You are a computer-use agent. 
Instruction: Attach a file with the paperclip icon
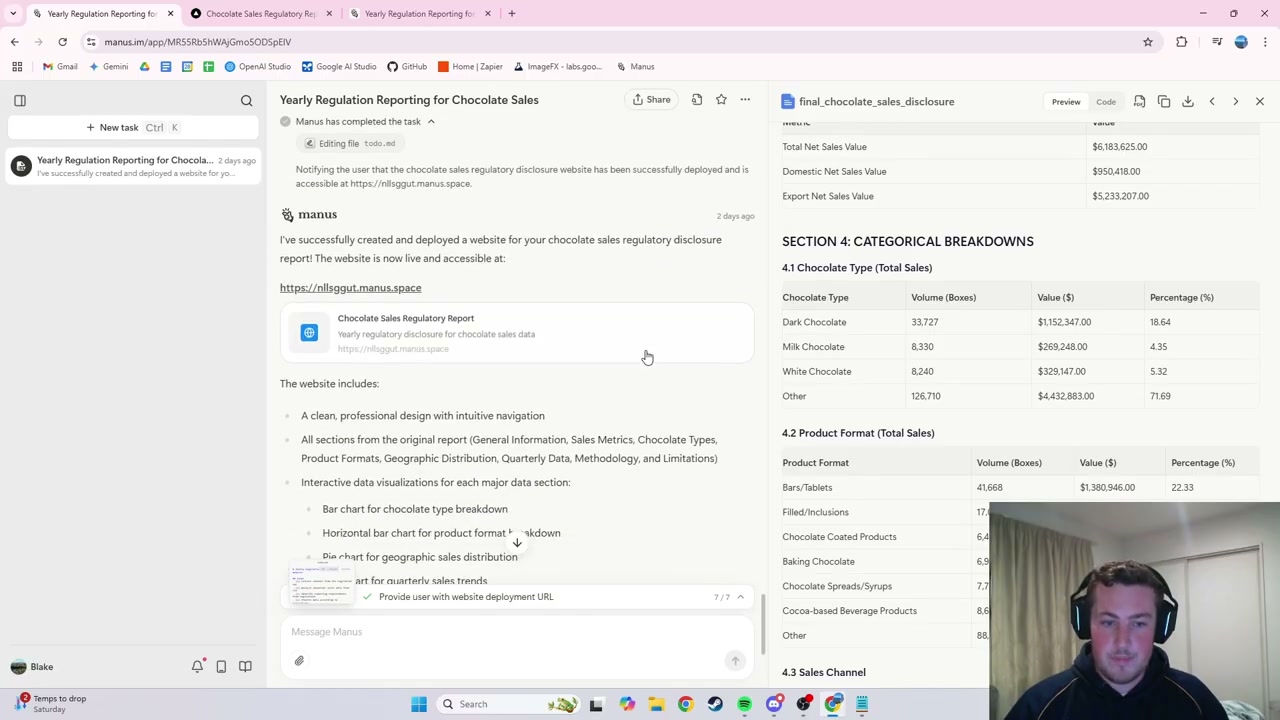299,660
